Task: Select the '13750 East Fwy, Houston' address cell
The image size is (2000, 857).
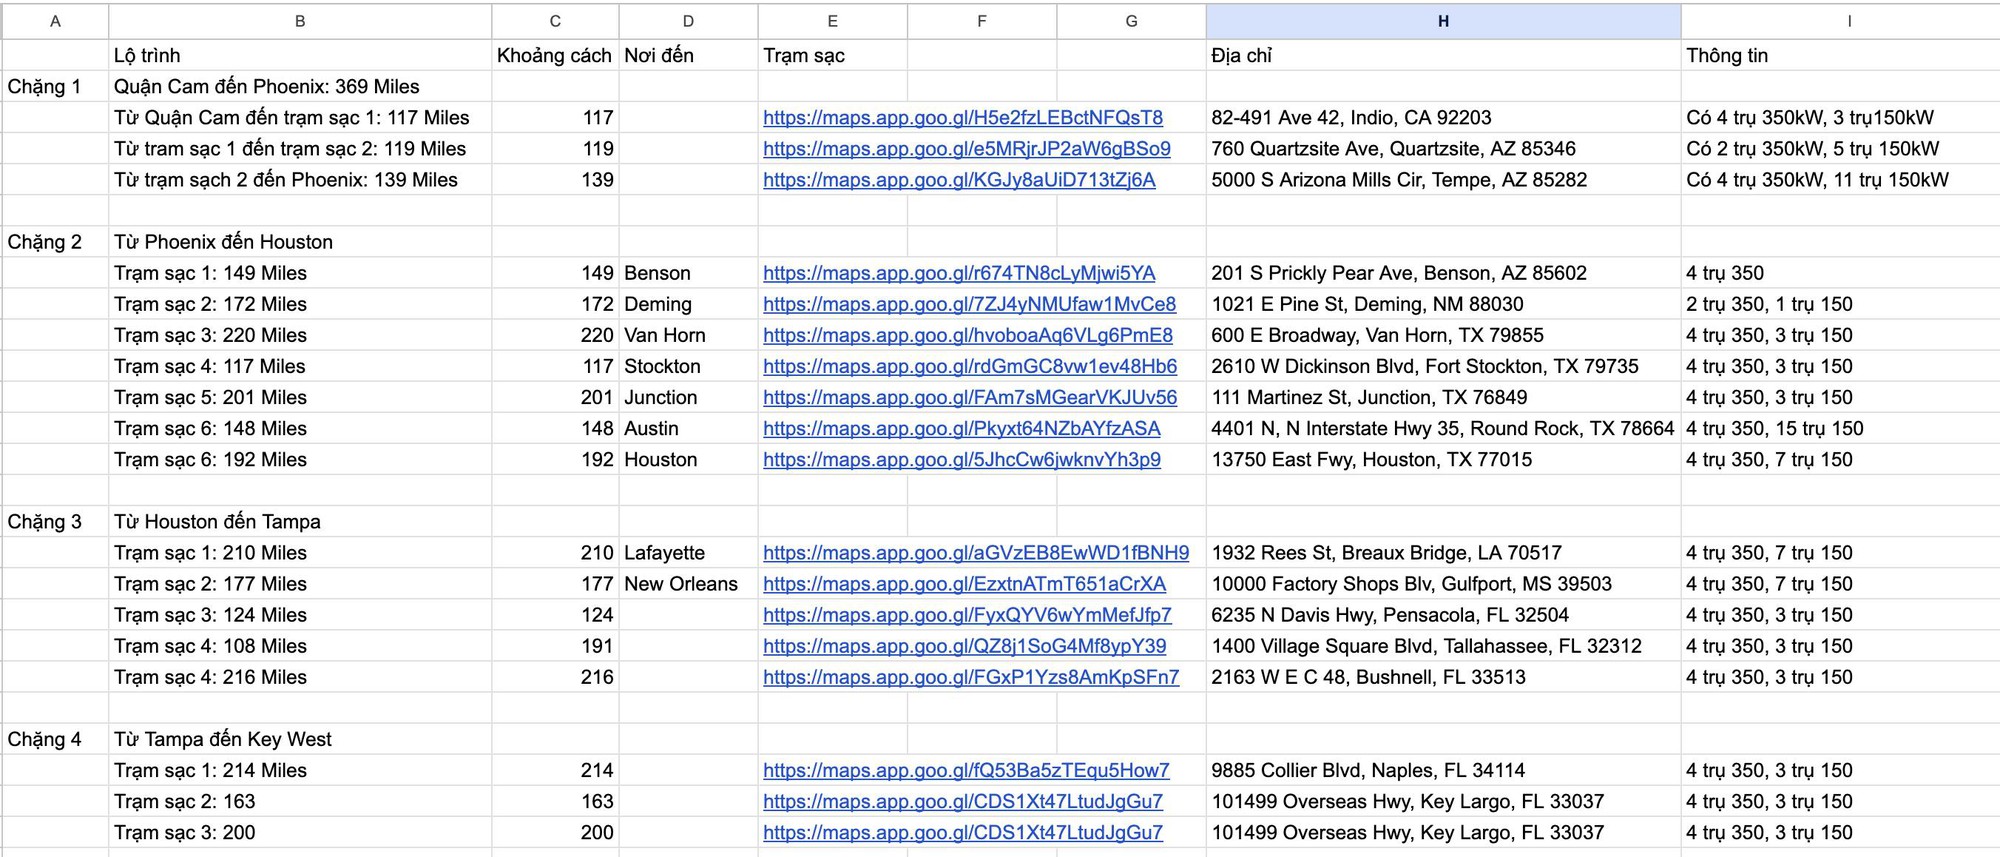Action: (1443, 459)
